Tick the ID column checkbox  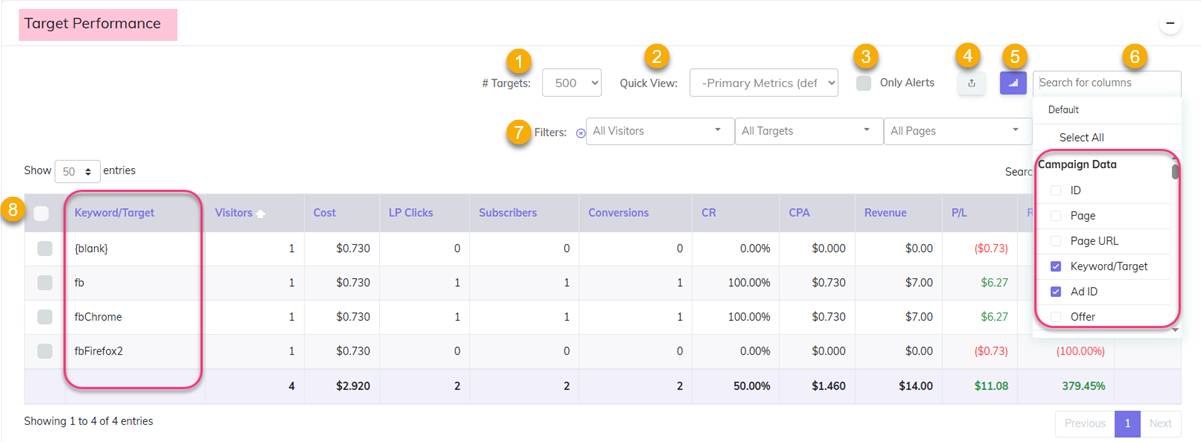coord(1056,190)
